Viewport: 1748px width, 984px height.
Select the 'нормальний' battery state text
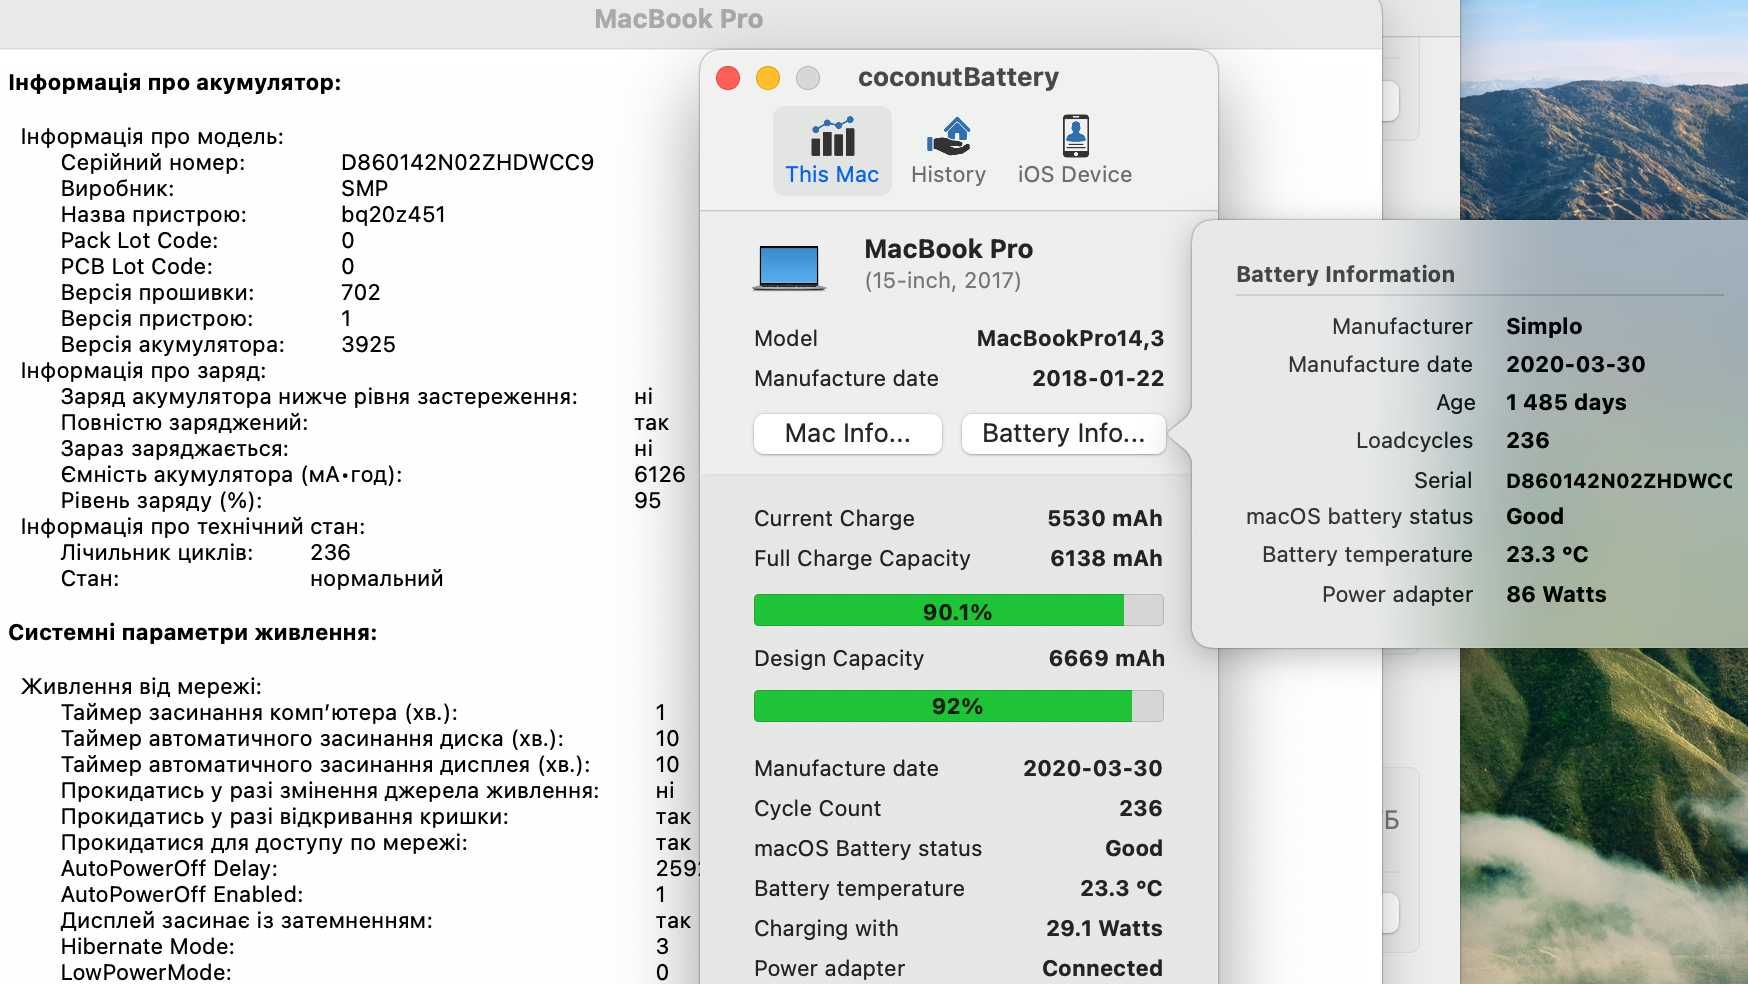coord(376,579)
